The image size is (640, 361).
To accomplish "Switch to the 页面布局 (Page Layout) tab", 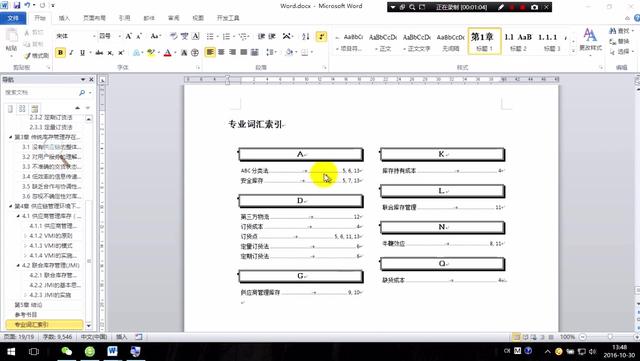I will 94,18.
